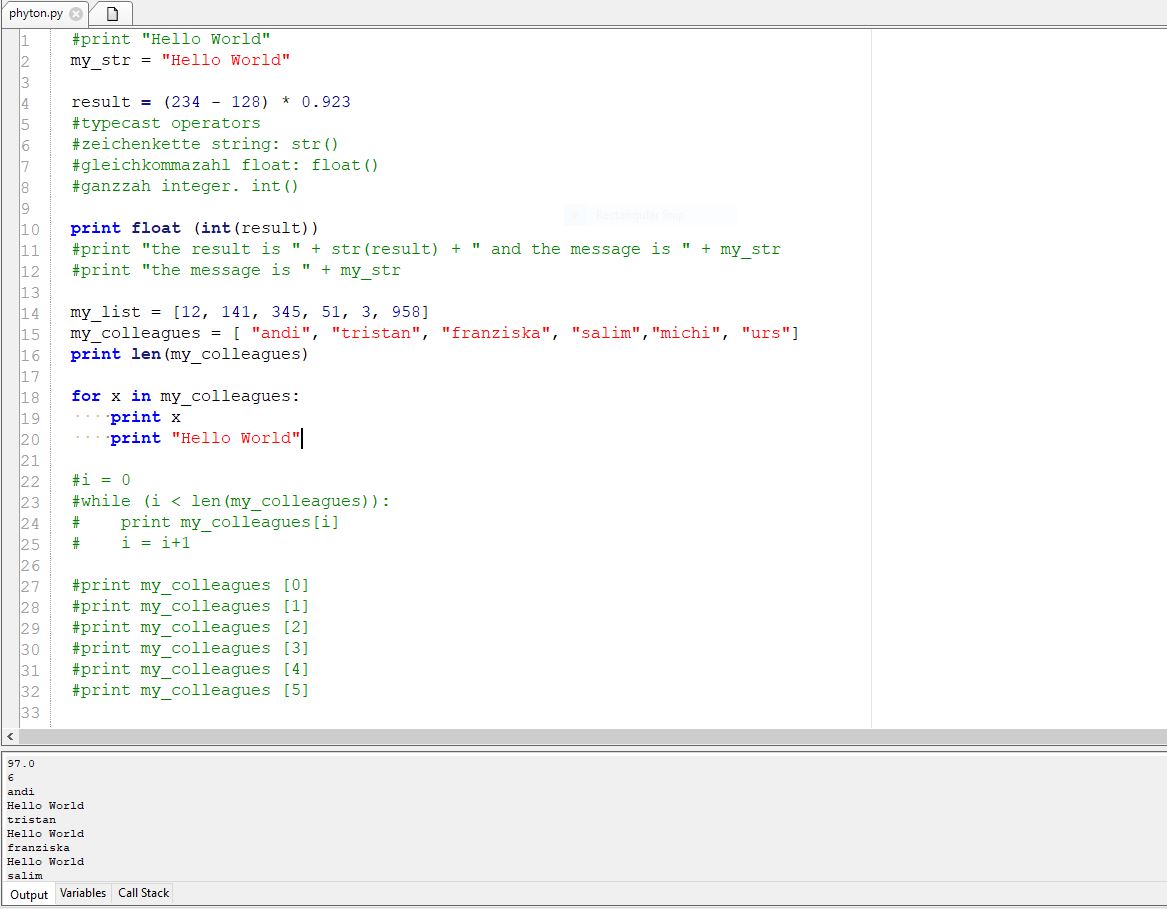Click line number 20 in the gutter

(x=30, y=437)
